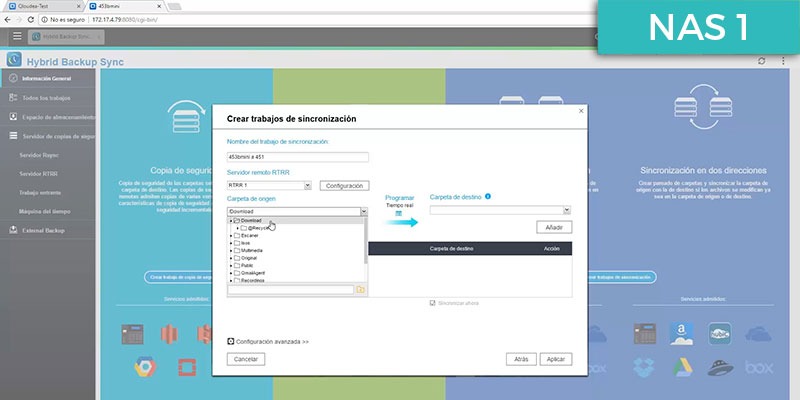Close the Crear trabajos de sincronización dialog
The width and height of the screenshot is (800, 400).
pos(581,111)
